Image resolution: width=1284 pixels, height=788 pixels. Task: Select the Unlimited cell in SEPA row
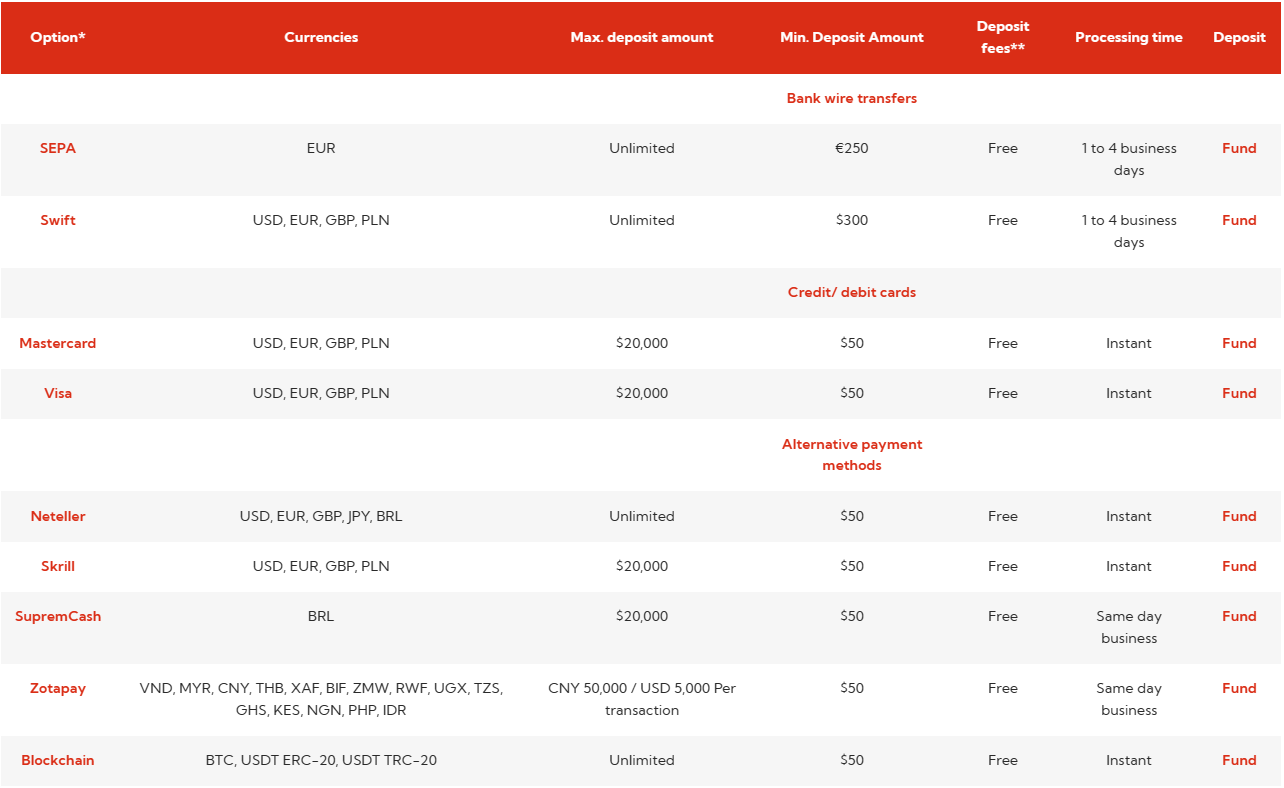click(x=642, y=148)
